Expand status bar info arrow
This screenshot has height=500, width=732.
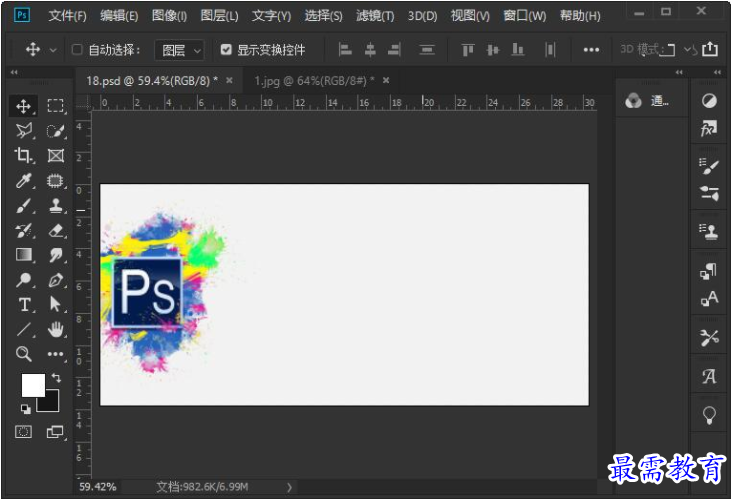(289, 487)
